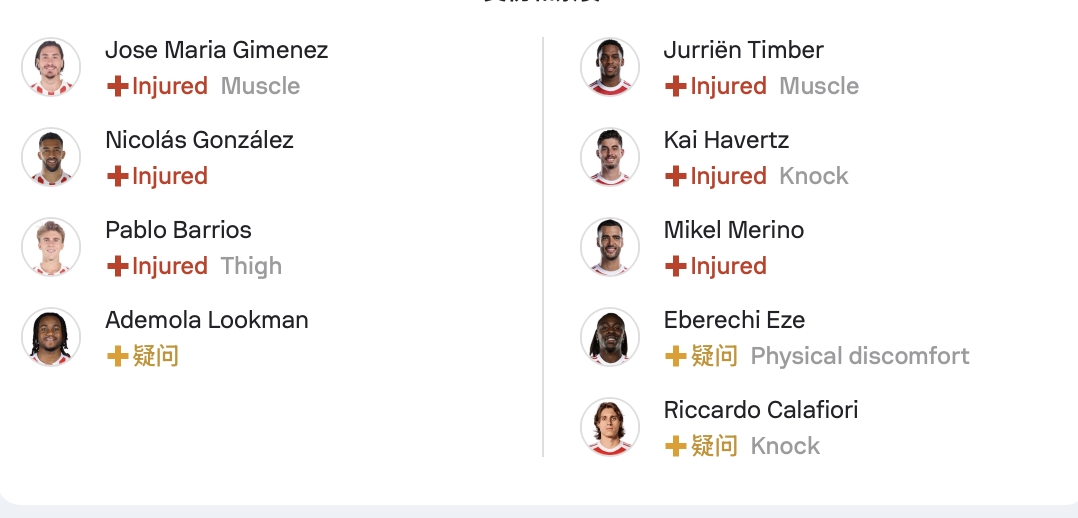Image resolution: width=1078 pixels, height=518 pixels.
Task: Click Nicolás González's player avatar
Action: click(51, 157)
